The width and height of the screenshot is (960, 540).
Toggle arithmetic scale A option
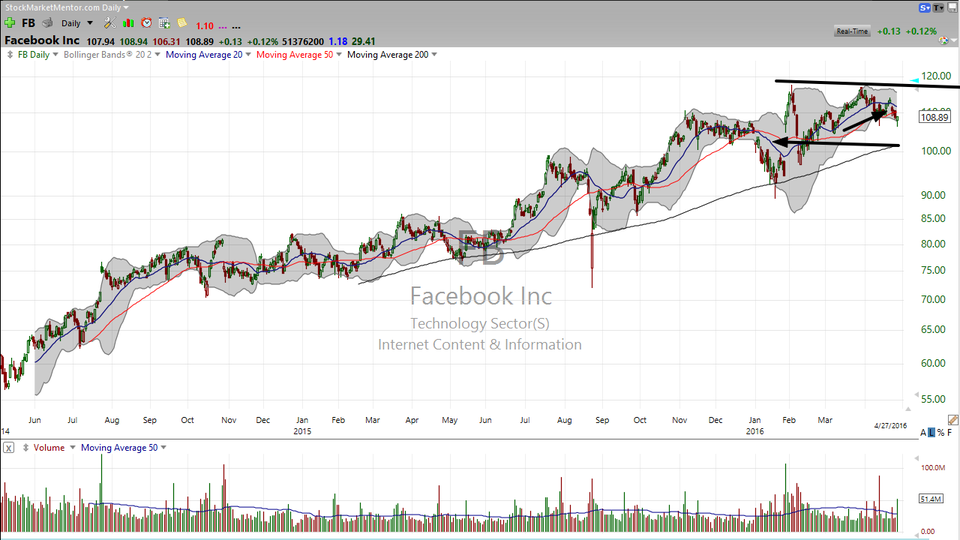click(x=923, y=433)
